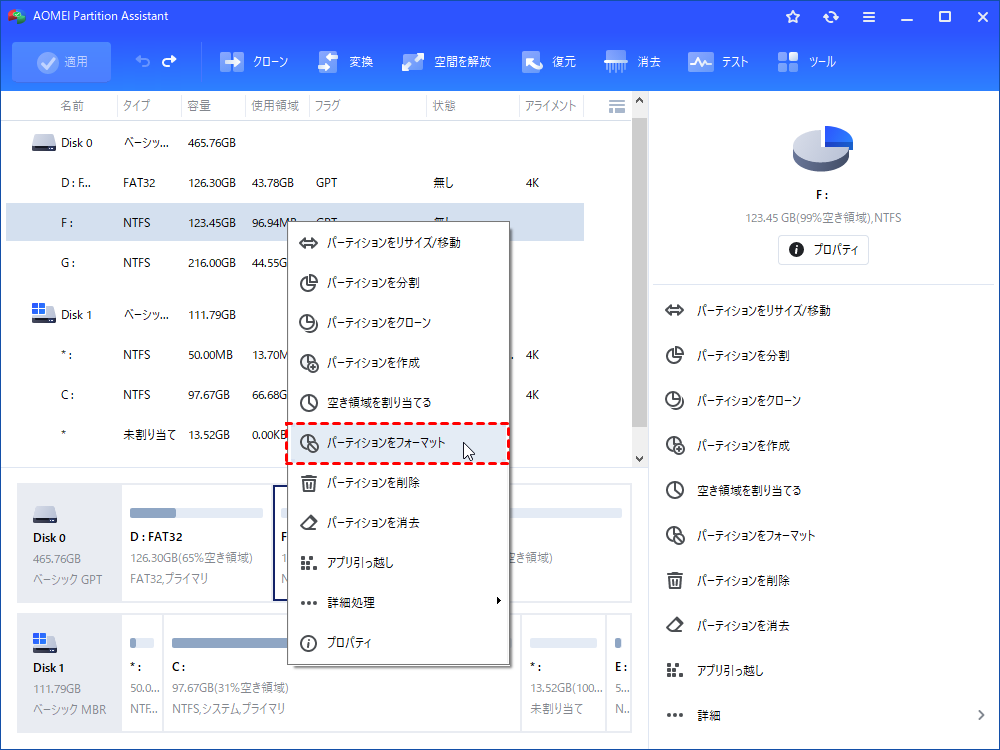The width and height of the screenshot is (1000, 750).
Task: Toggle the column view settings icon
Action: 617,106
